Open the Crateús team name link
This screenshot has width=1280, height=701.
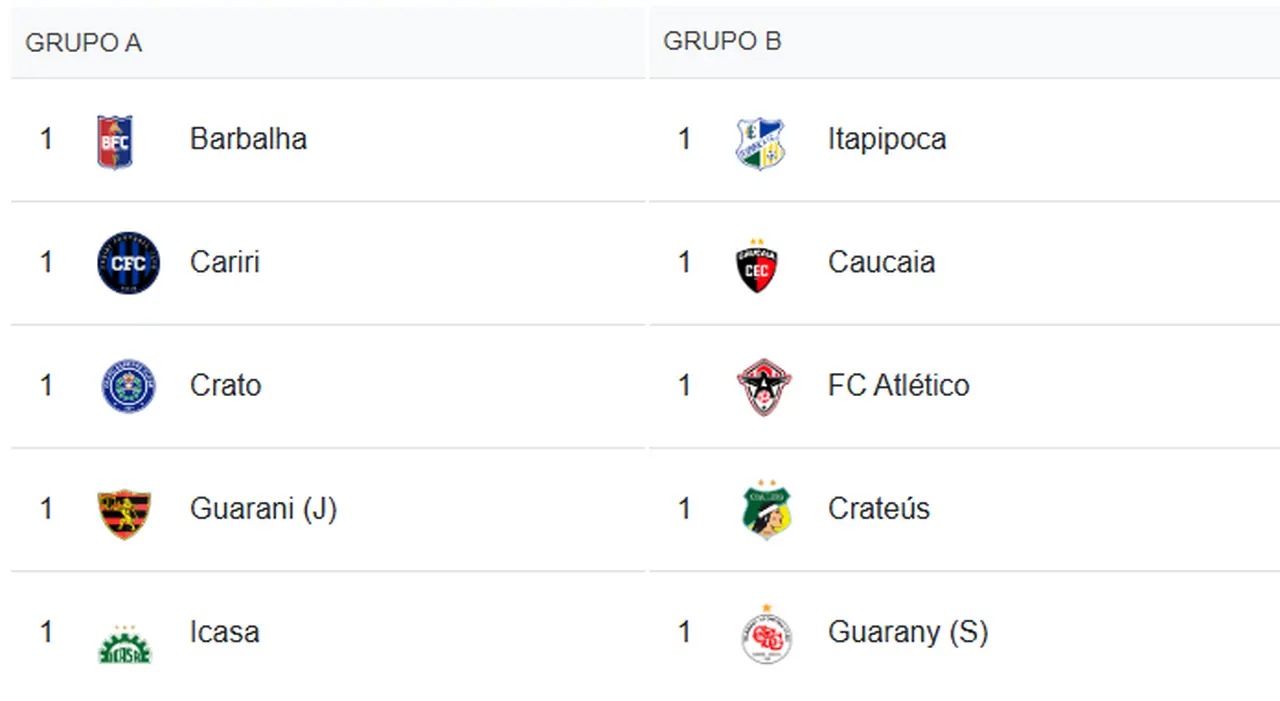pos(879,509)
